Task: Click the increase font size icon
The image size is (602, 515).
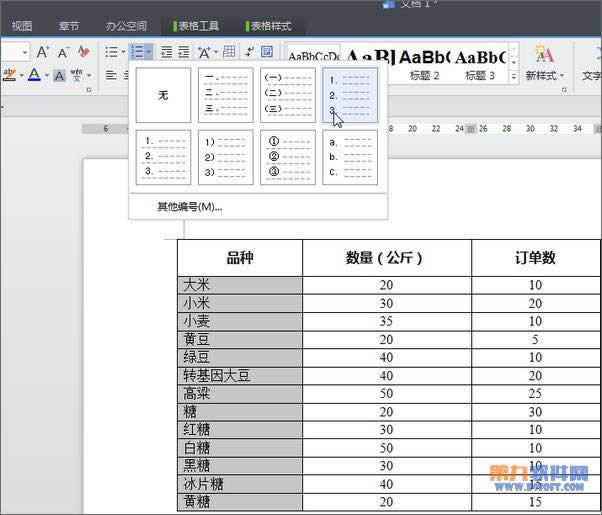Action: point(43,52)
